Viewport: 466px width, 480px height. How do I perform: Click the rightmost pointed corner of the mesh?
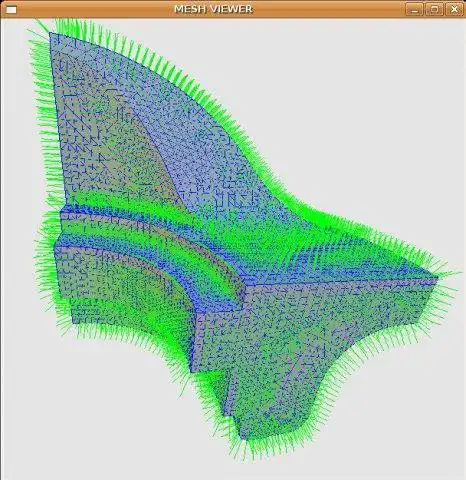coord(437,278)
